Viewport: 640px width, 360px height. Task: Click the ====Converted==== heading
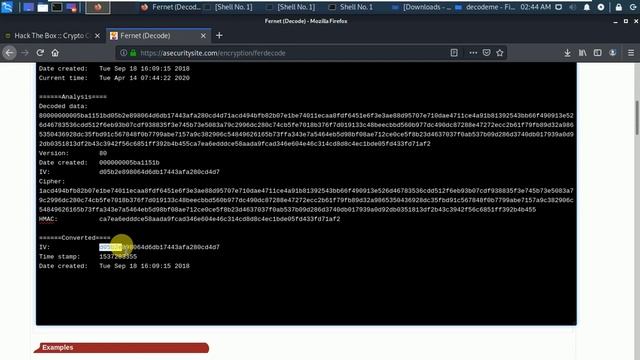pyautogui.click(x=75, y=238)
